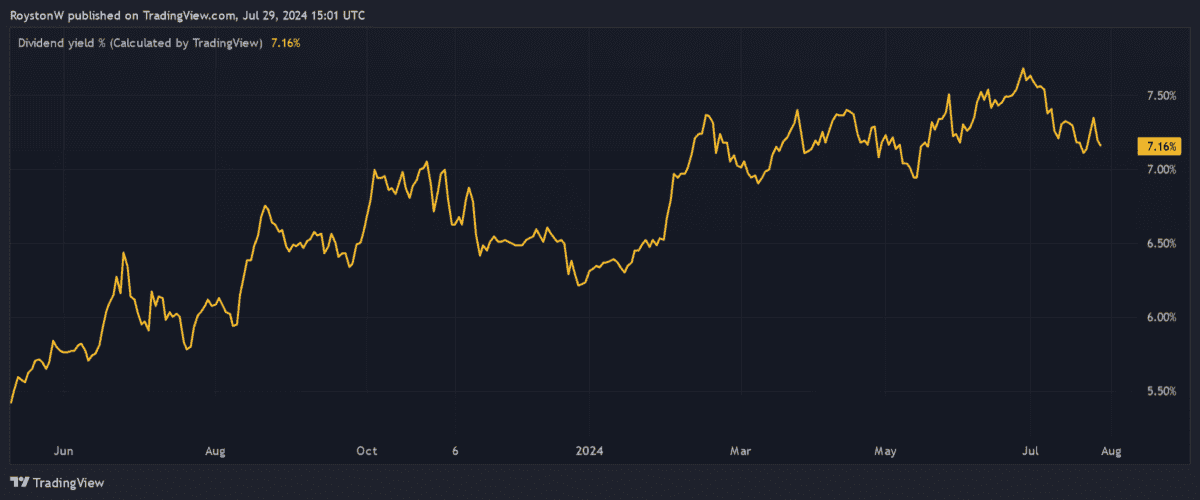The image size is (1200, 500).
Task: Click the 5.50% y-axis label
Action: coord(1160,392)
